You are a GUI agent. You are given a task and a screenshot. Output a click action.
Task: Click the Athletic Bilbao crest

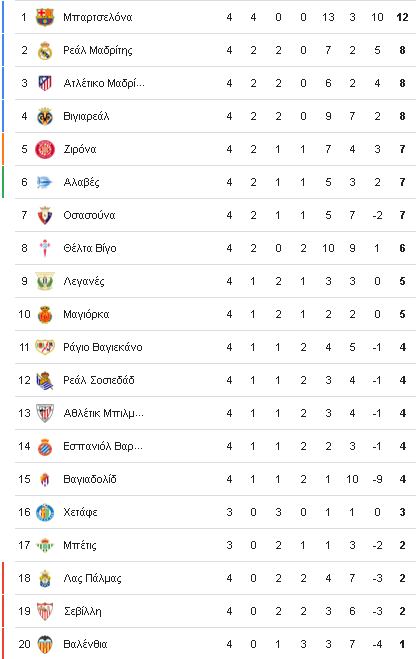click(x=45, y=413)
